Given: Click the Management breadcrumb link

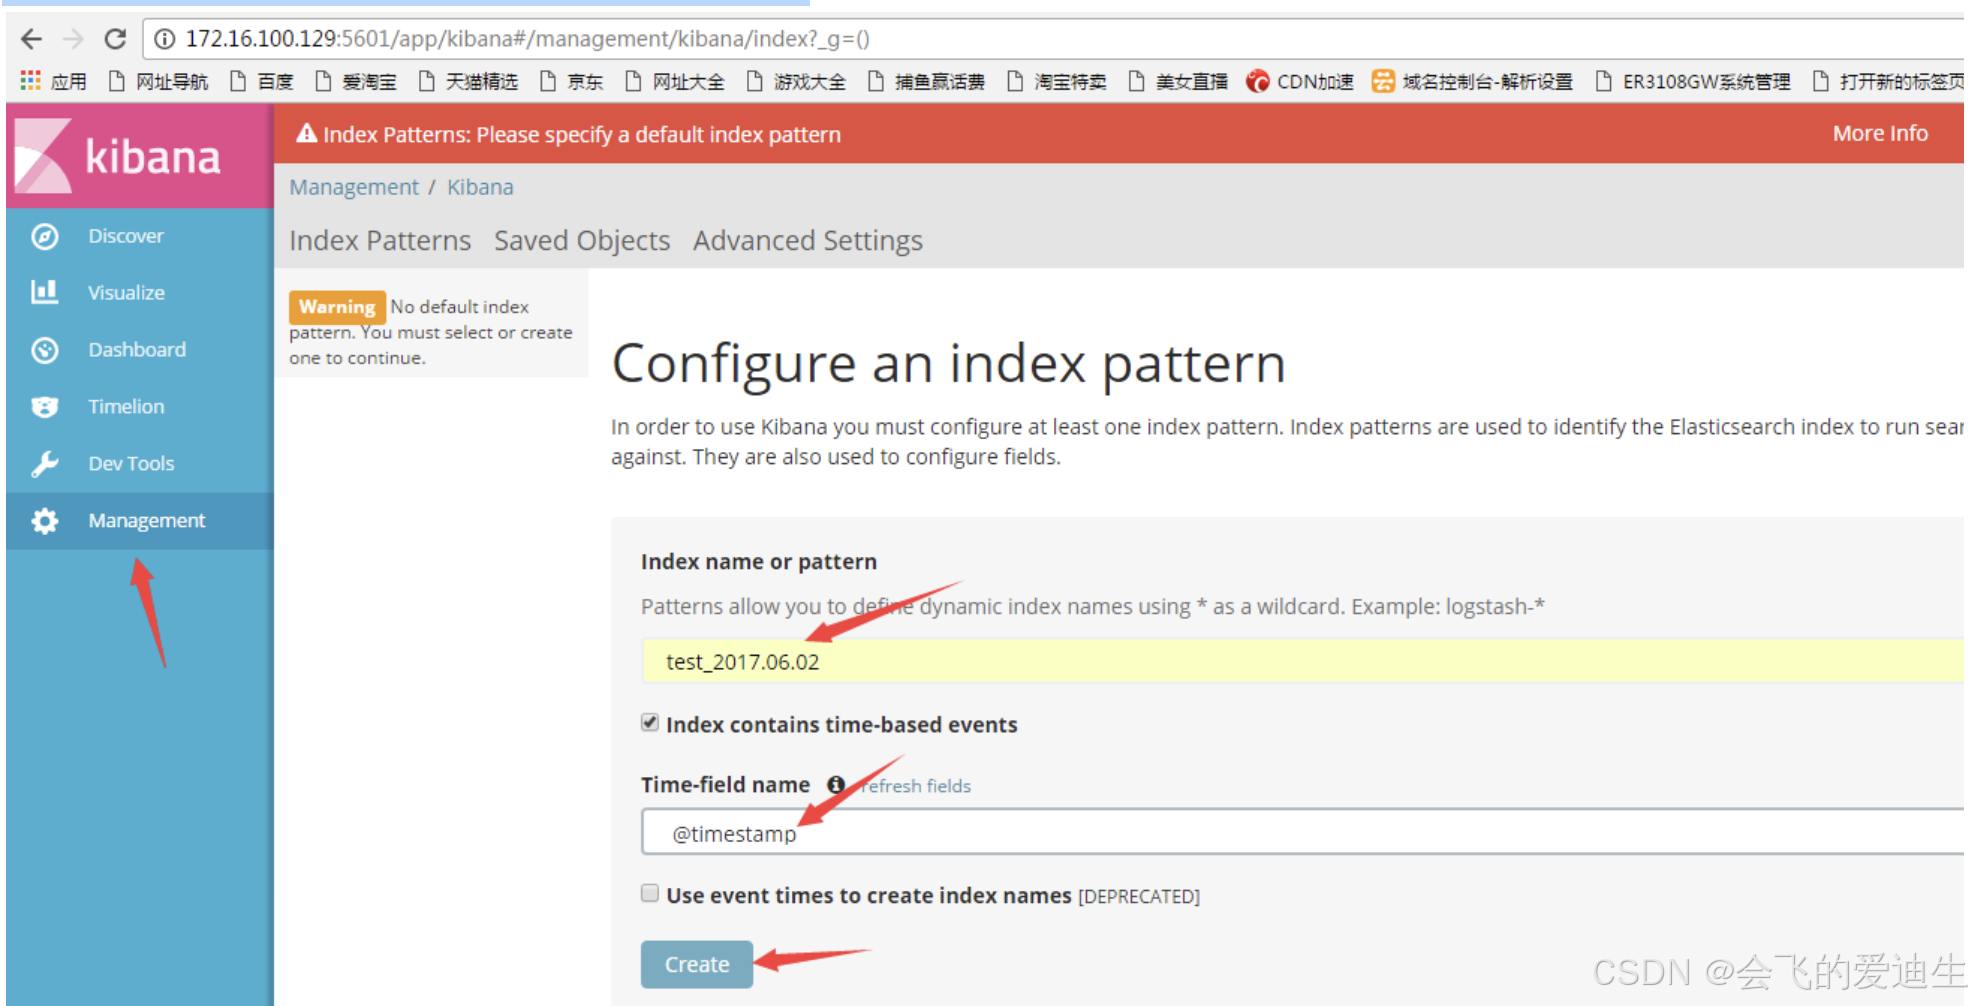Looking at the screenshot, I should (354, 187).
